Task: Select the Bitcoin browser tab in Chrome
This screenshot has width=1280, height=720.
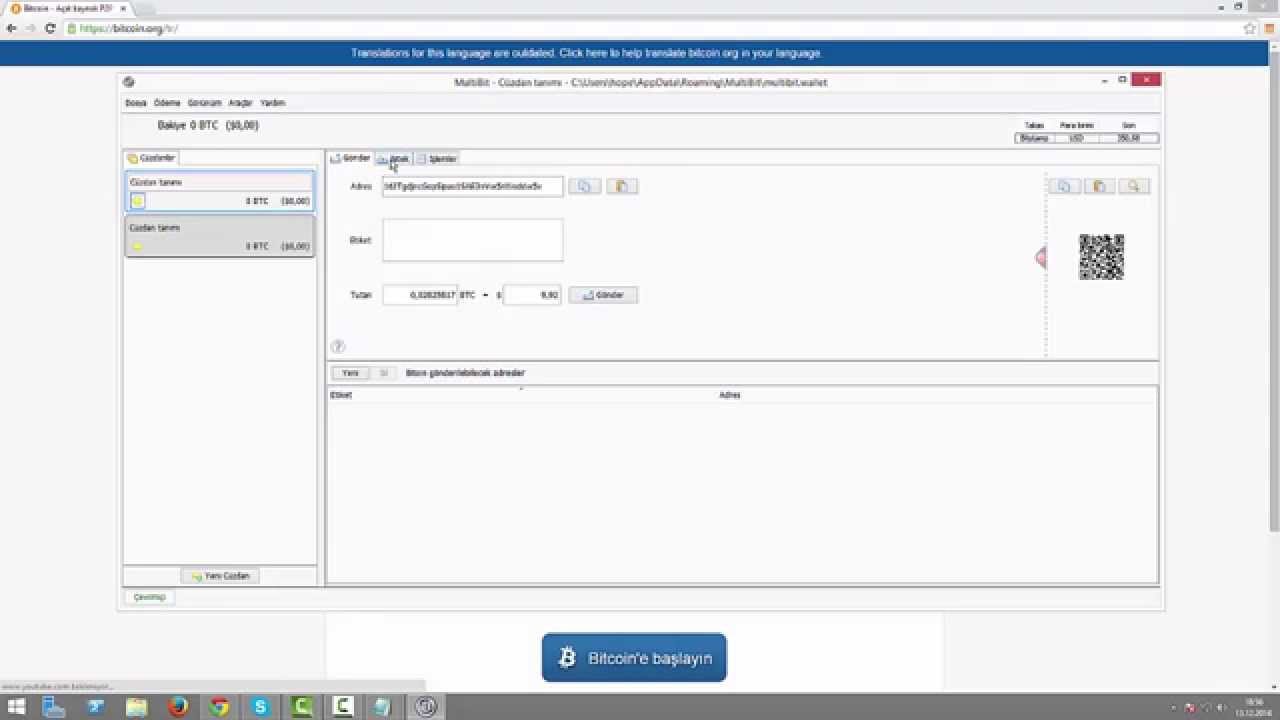Action: pos(66,8)
